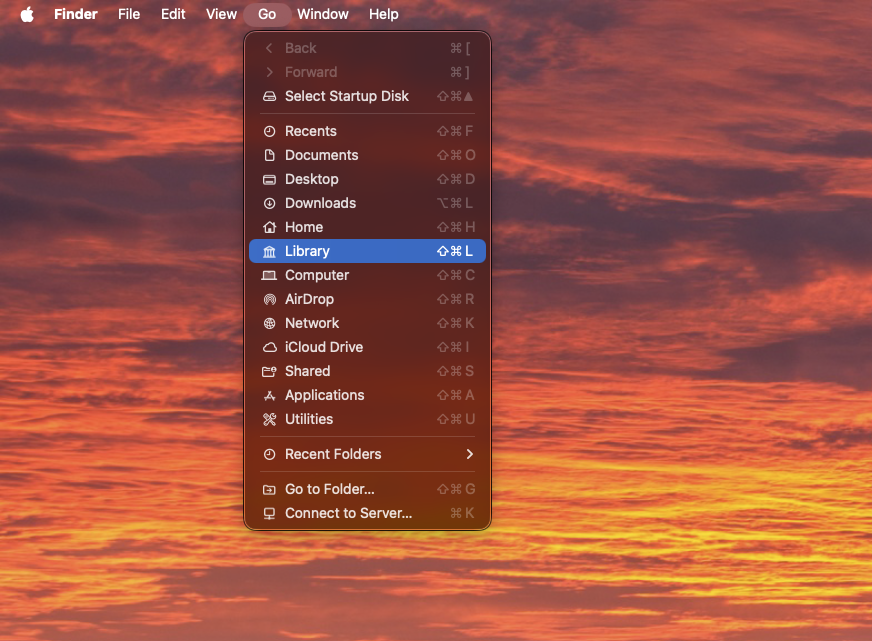The width and height of the screenshot is (872, 641).
Task: Click the Network globe icon
Action: (269, 323)
